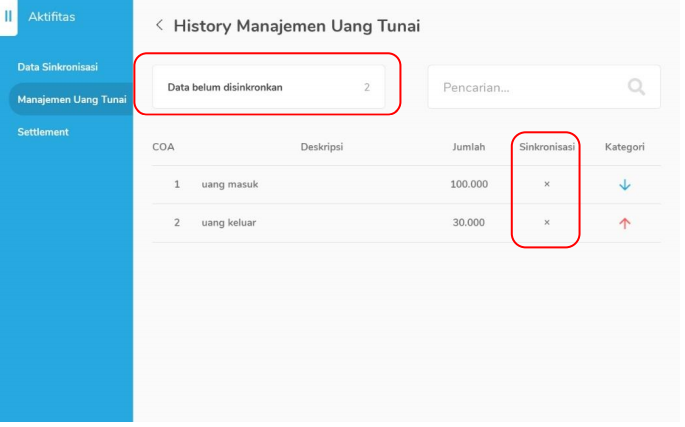
Task: Click the 100.000 amount cell
Action: click(469, 185)
